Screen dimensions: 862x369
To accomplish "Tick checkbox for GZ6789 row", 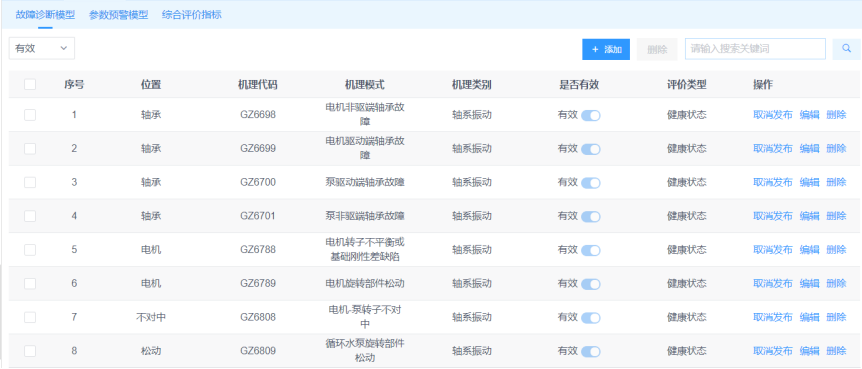I will (30, 284).
